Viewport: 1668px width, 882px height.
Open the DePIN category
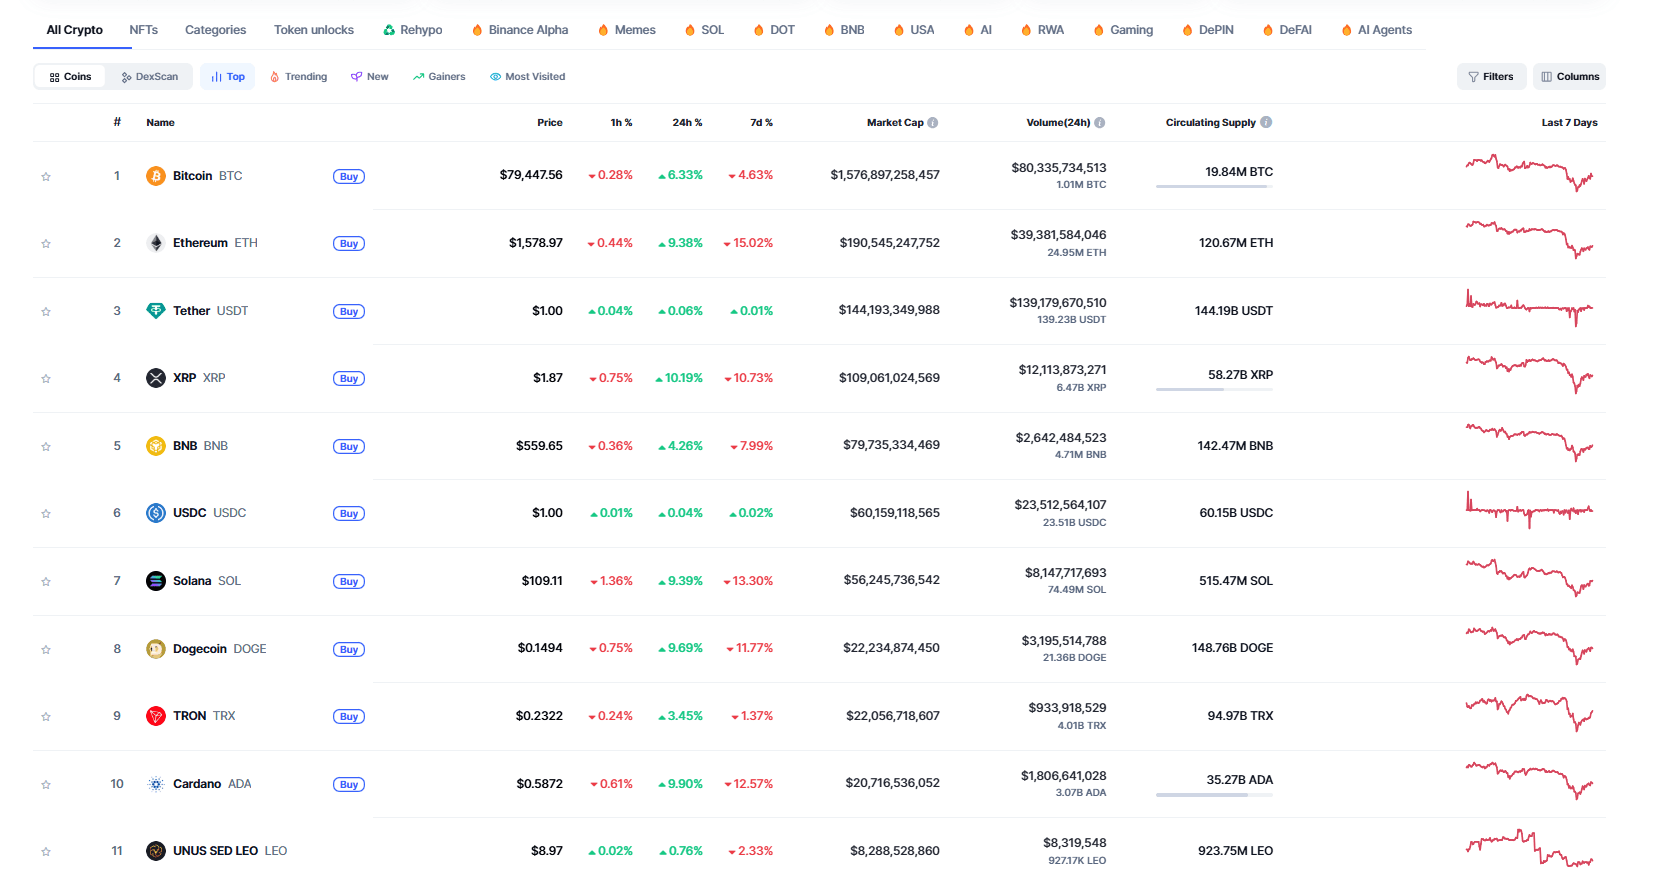coord(1208,30)
